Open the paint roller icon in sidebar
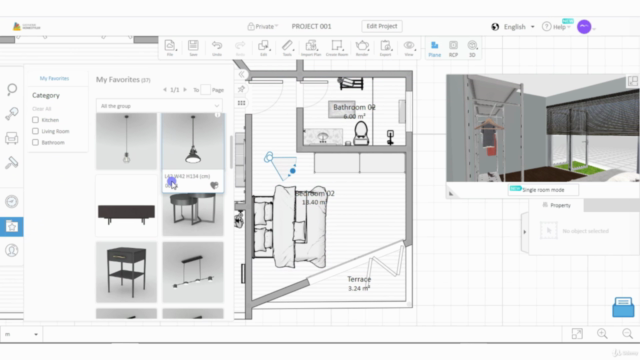The height and width of the screenshot is (360, 640). pos(12,162)
